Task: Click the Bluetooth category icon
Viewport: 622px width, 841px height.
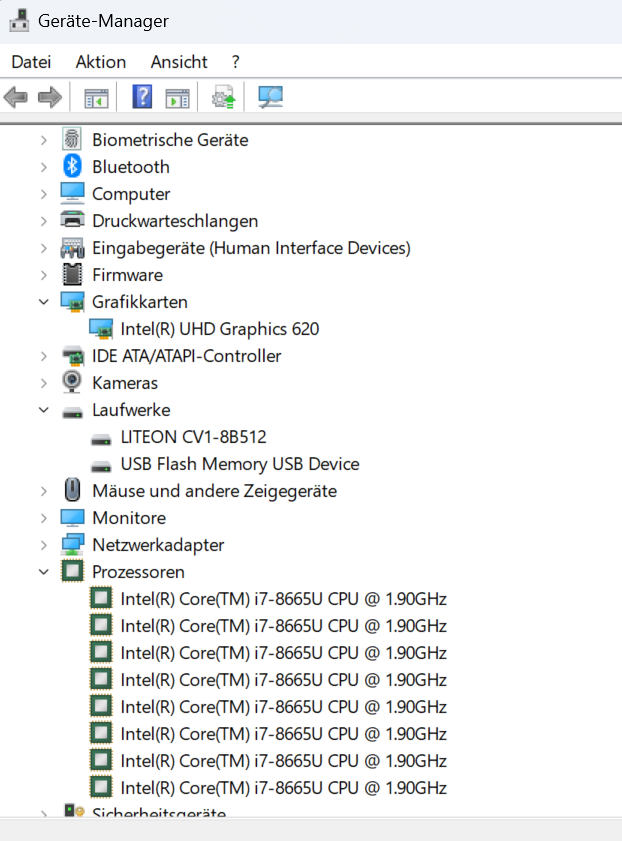Action: click(x=72, y=166)
